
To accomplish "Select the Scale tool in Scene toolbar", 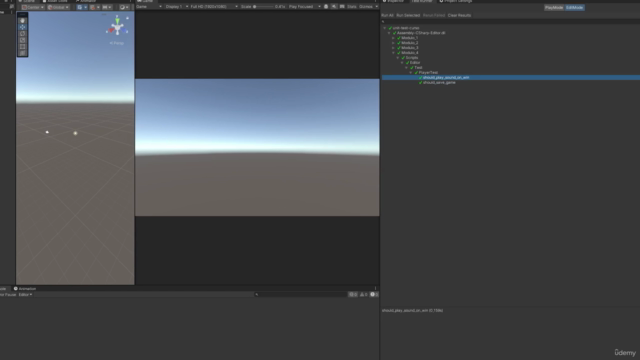I will coord(22,40).
